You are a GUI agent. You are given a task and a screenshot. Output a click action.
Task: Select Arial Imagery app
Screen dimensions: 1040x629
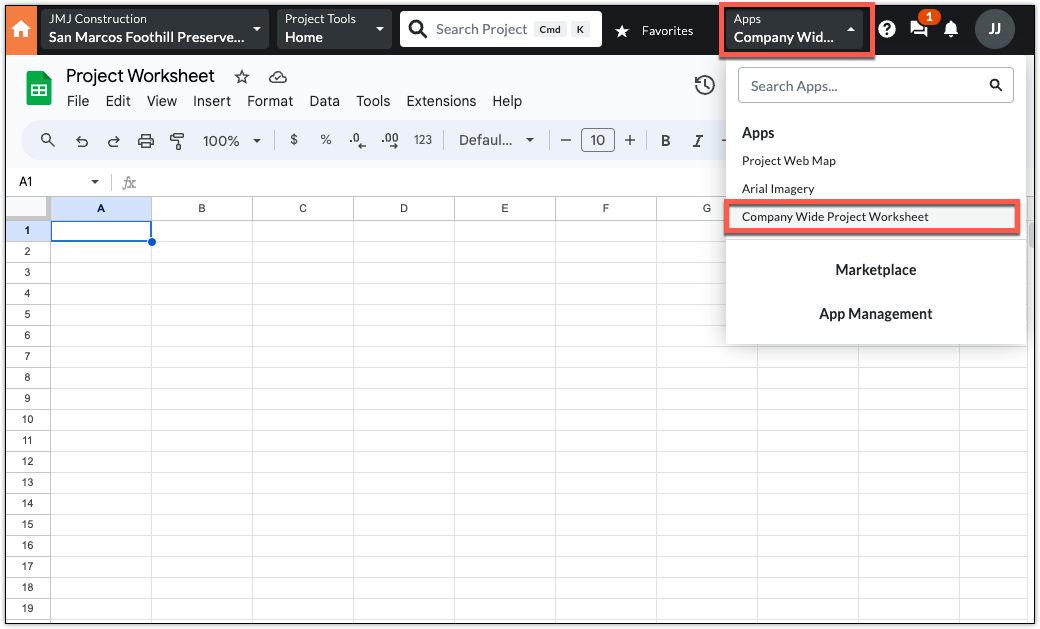pyautogui.click(x=778, y=188)
